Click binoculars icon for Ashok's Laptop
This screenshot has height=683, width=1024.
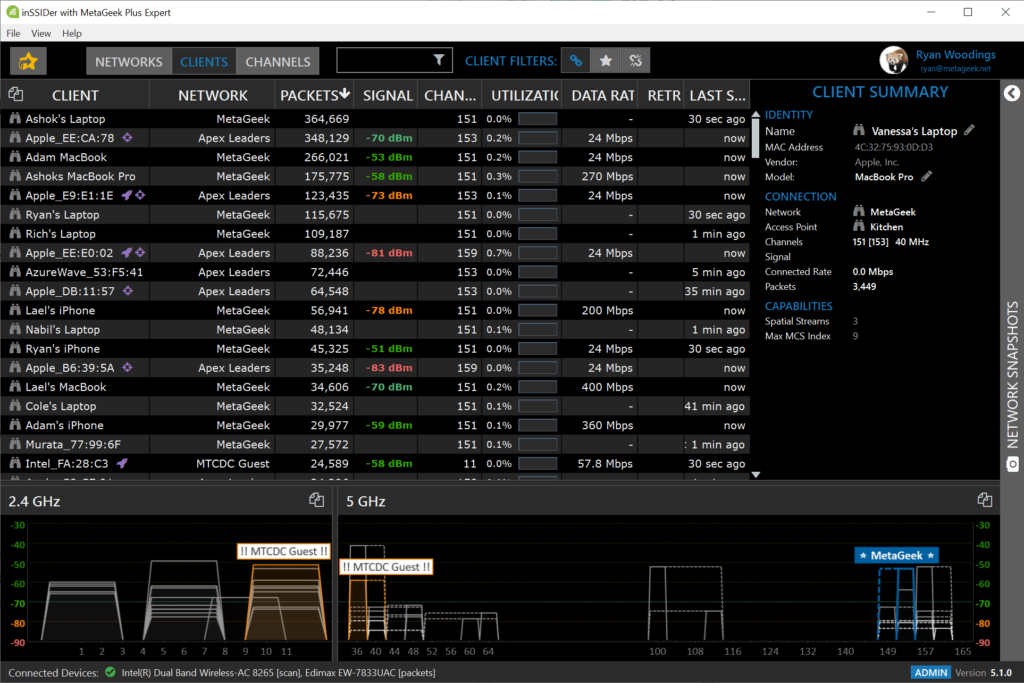15,118
